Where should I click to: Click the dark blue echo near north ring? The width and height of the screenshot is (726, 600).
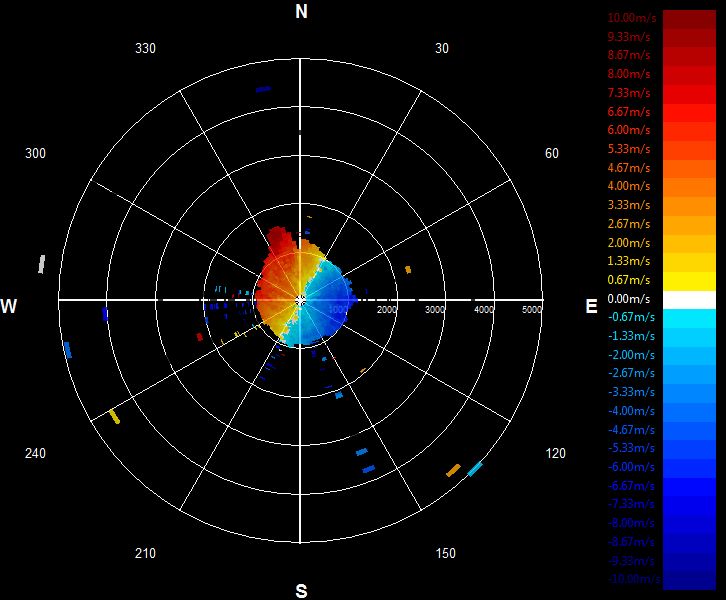263,89
